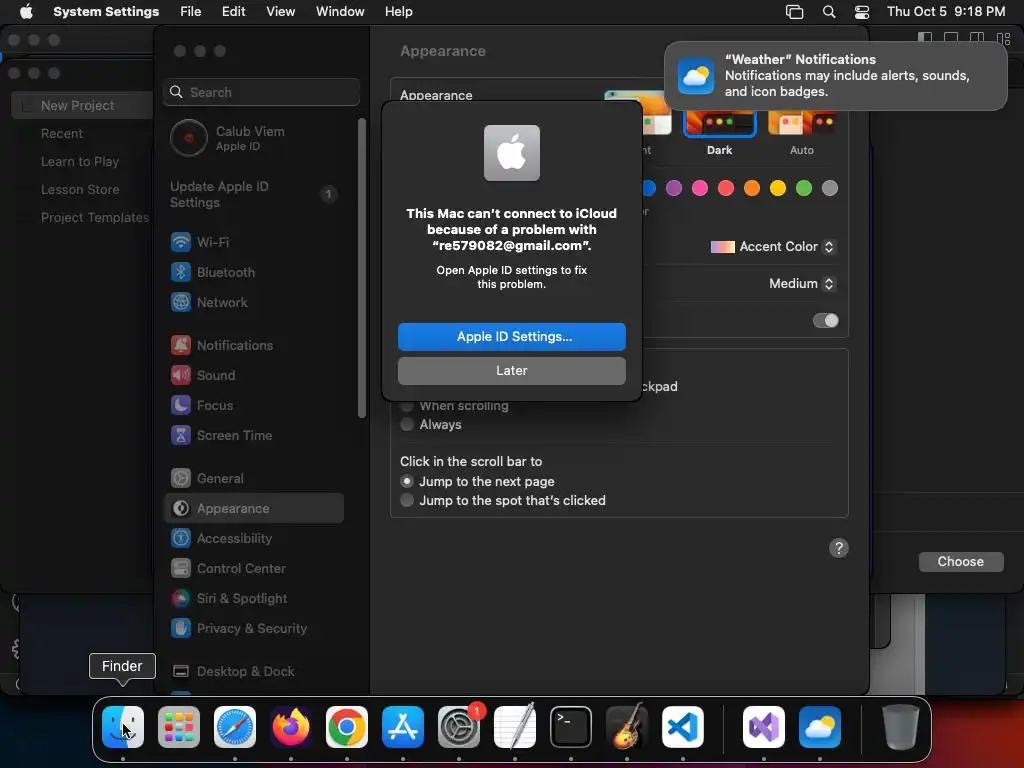Open the File menu
The height and width of the screenshot is (768, 1024).
[191, 12]
